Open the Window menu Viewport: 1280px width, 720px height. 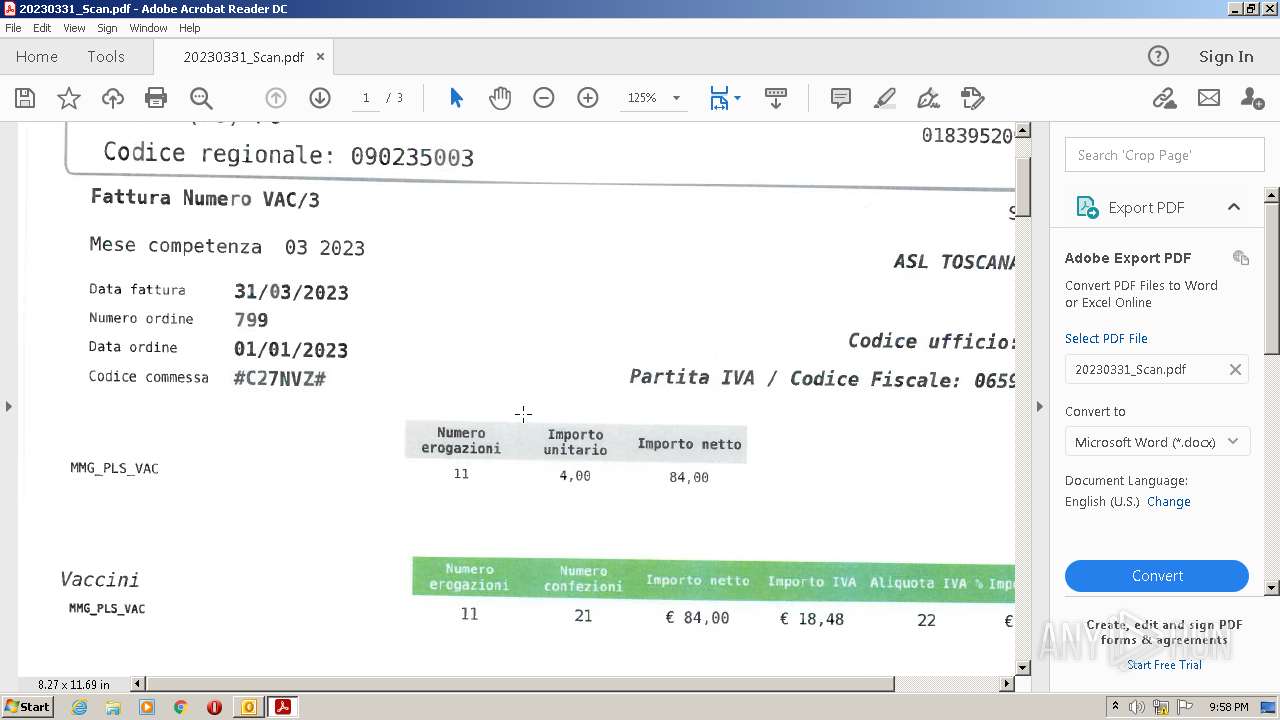(x=148, y=28)
